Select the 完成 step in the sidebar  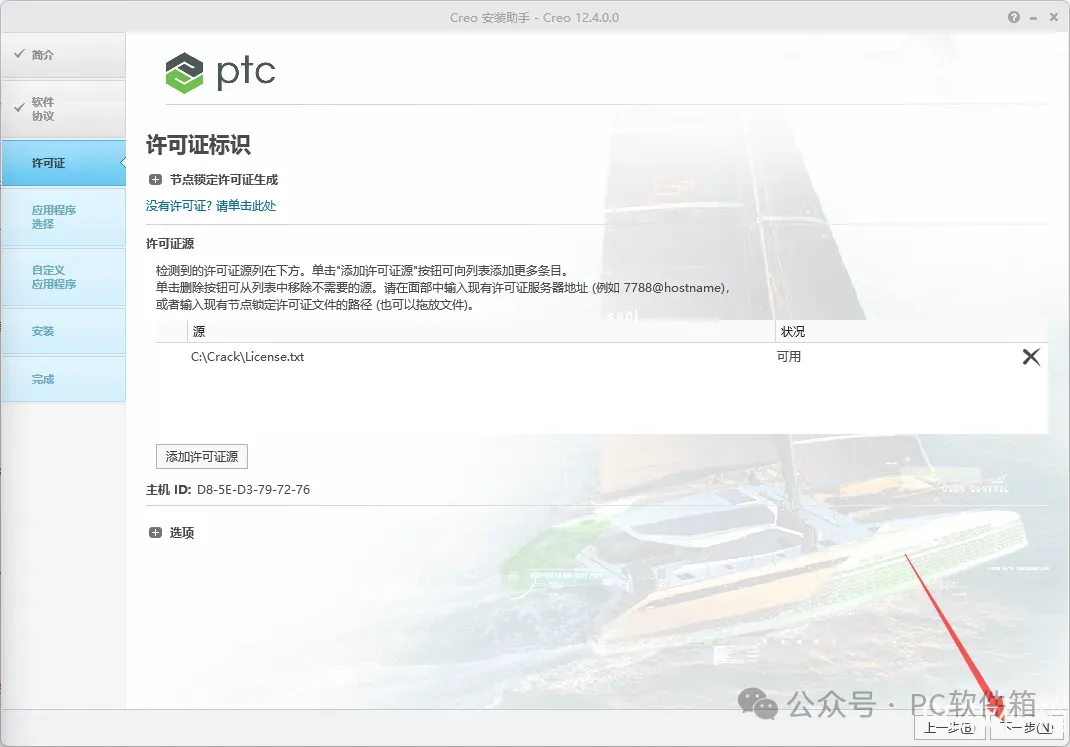pos(63,379)
